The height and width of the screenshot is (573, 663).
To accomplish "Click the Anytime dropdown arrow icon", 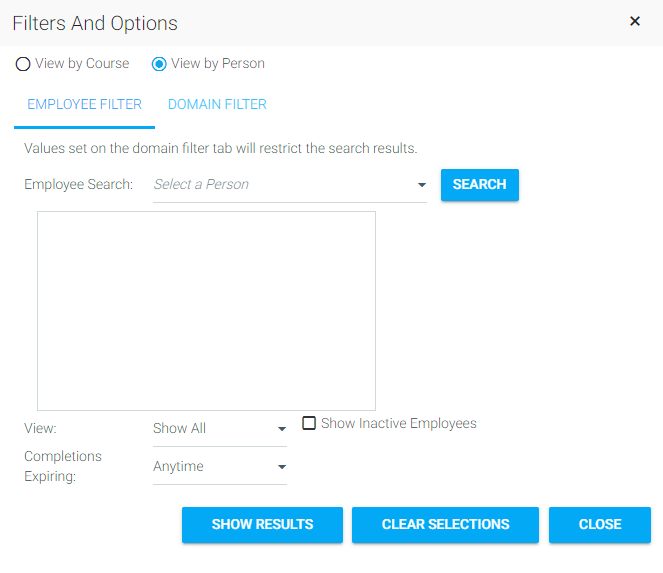I will coord(282,467).
